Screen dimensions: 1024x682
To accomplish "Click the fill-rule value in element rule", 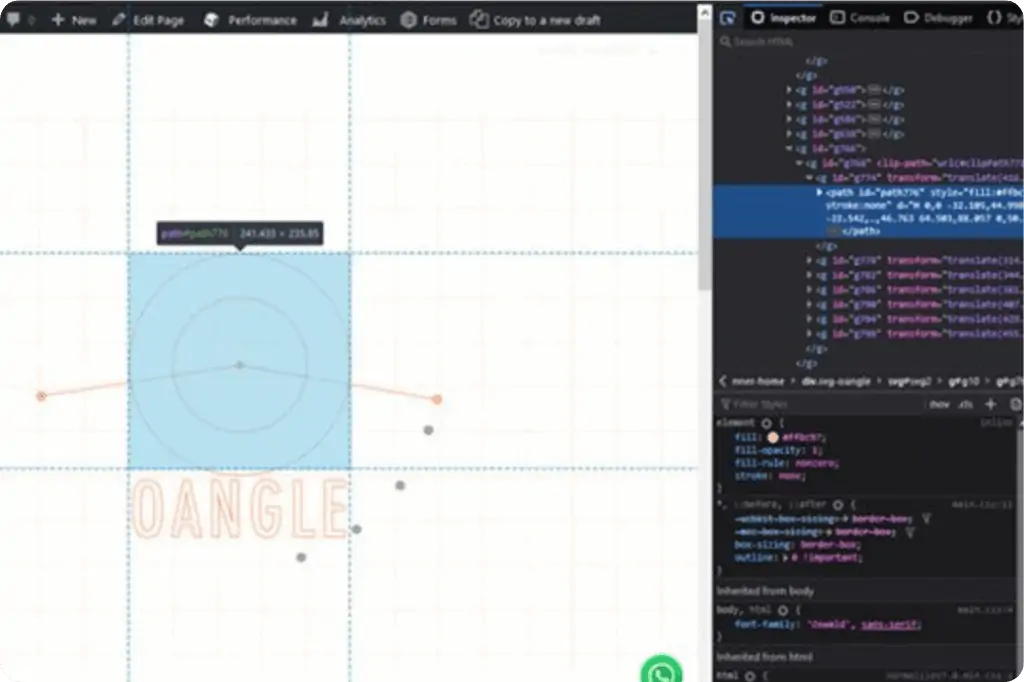I will [816, 463].
